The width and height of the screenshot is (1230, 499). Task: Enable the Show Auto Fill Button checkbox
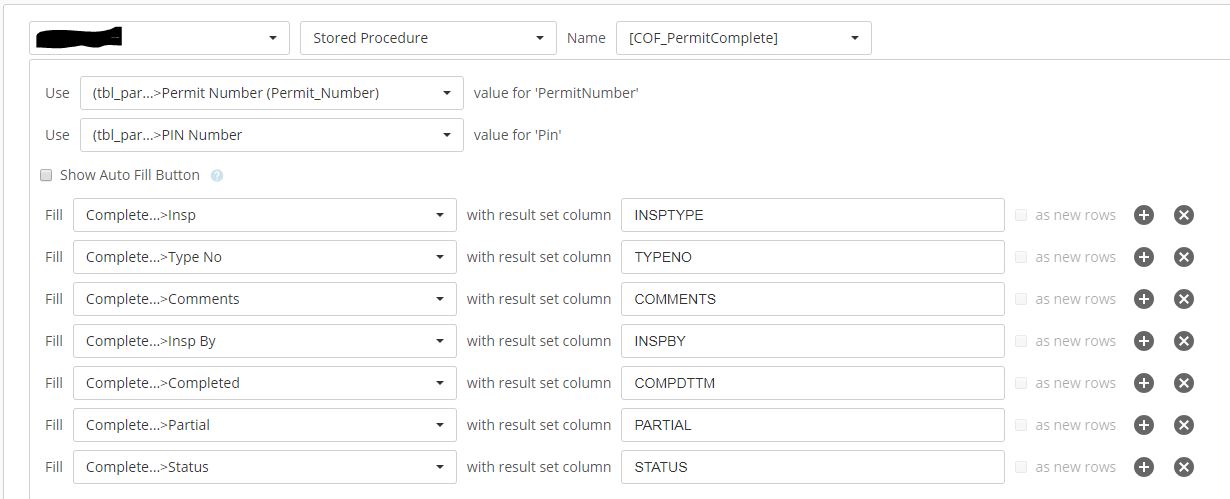point(46,175)
